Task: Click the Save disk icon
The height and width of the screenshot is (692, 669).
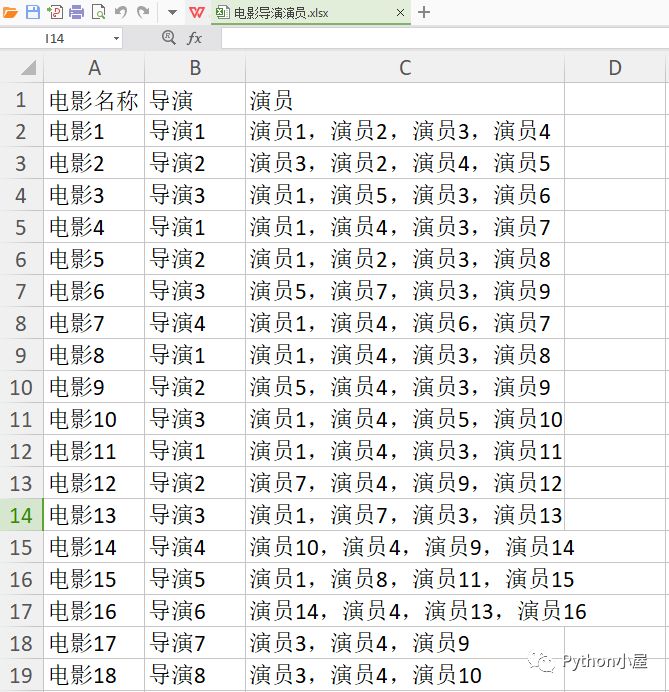Action: pos(33,12)
